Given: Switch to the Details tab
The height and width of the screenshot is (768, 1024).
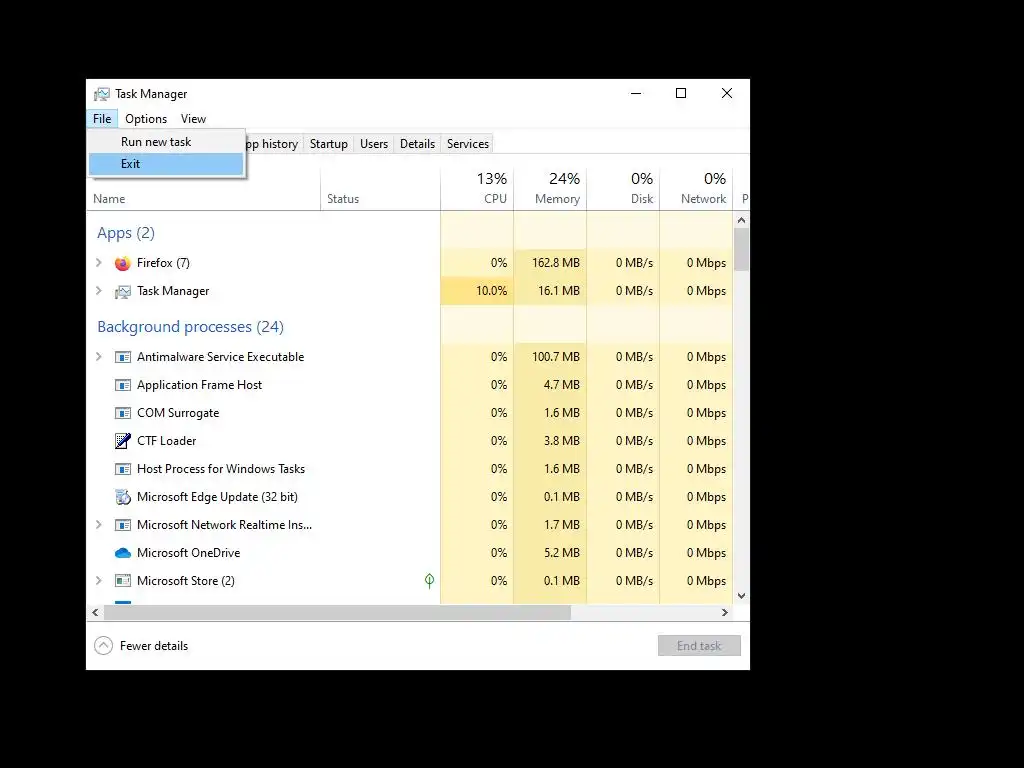Looking at the screenshot, I should 417,144.
